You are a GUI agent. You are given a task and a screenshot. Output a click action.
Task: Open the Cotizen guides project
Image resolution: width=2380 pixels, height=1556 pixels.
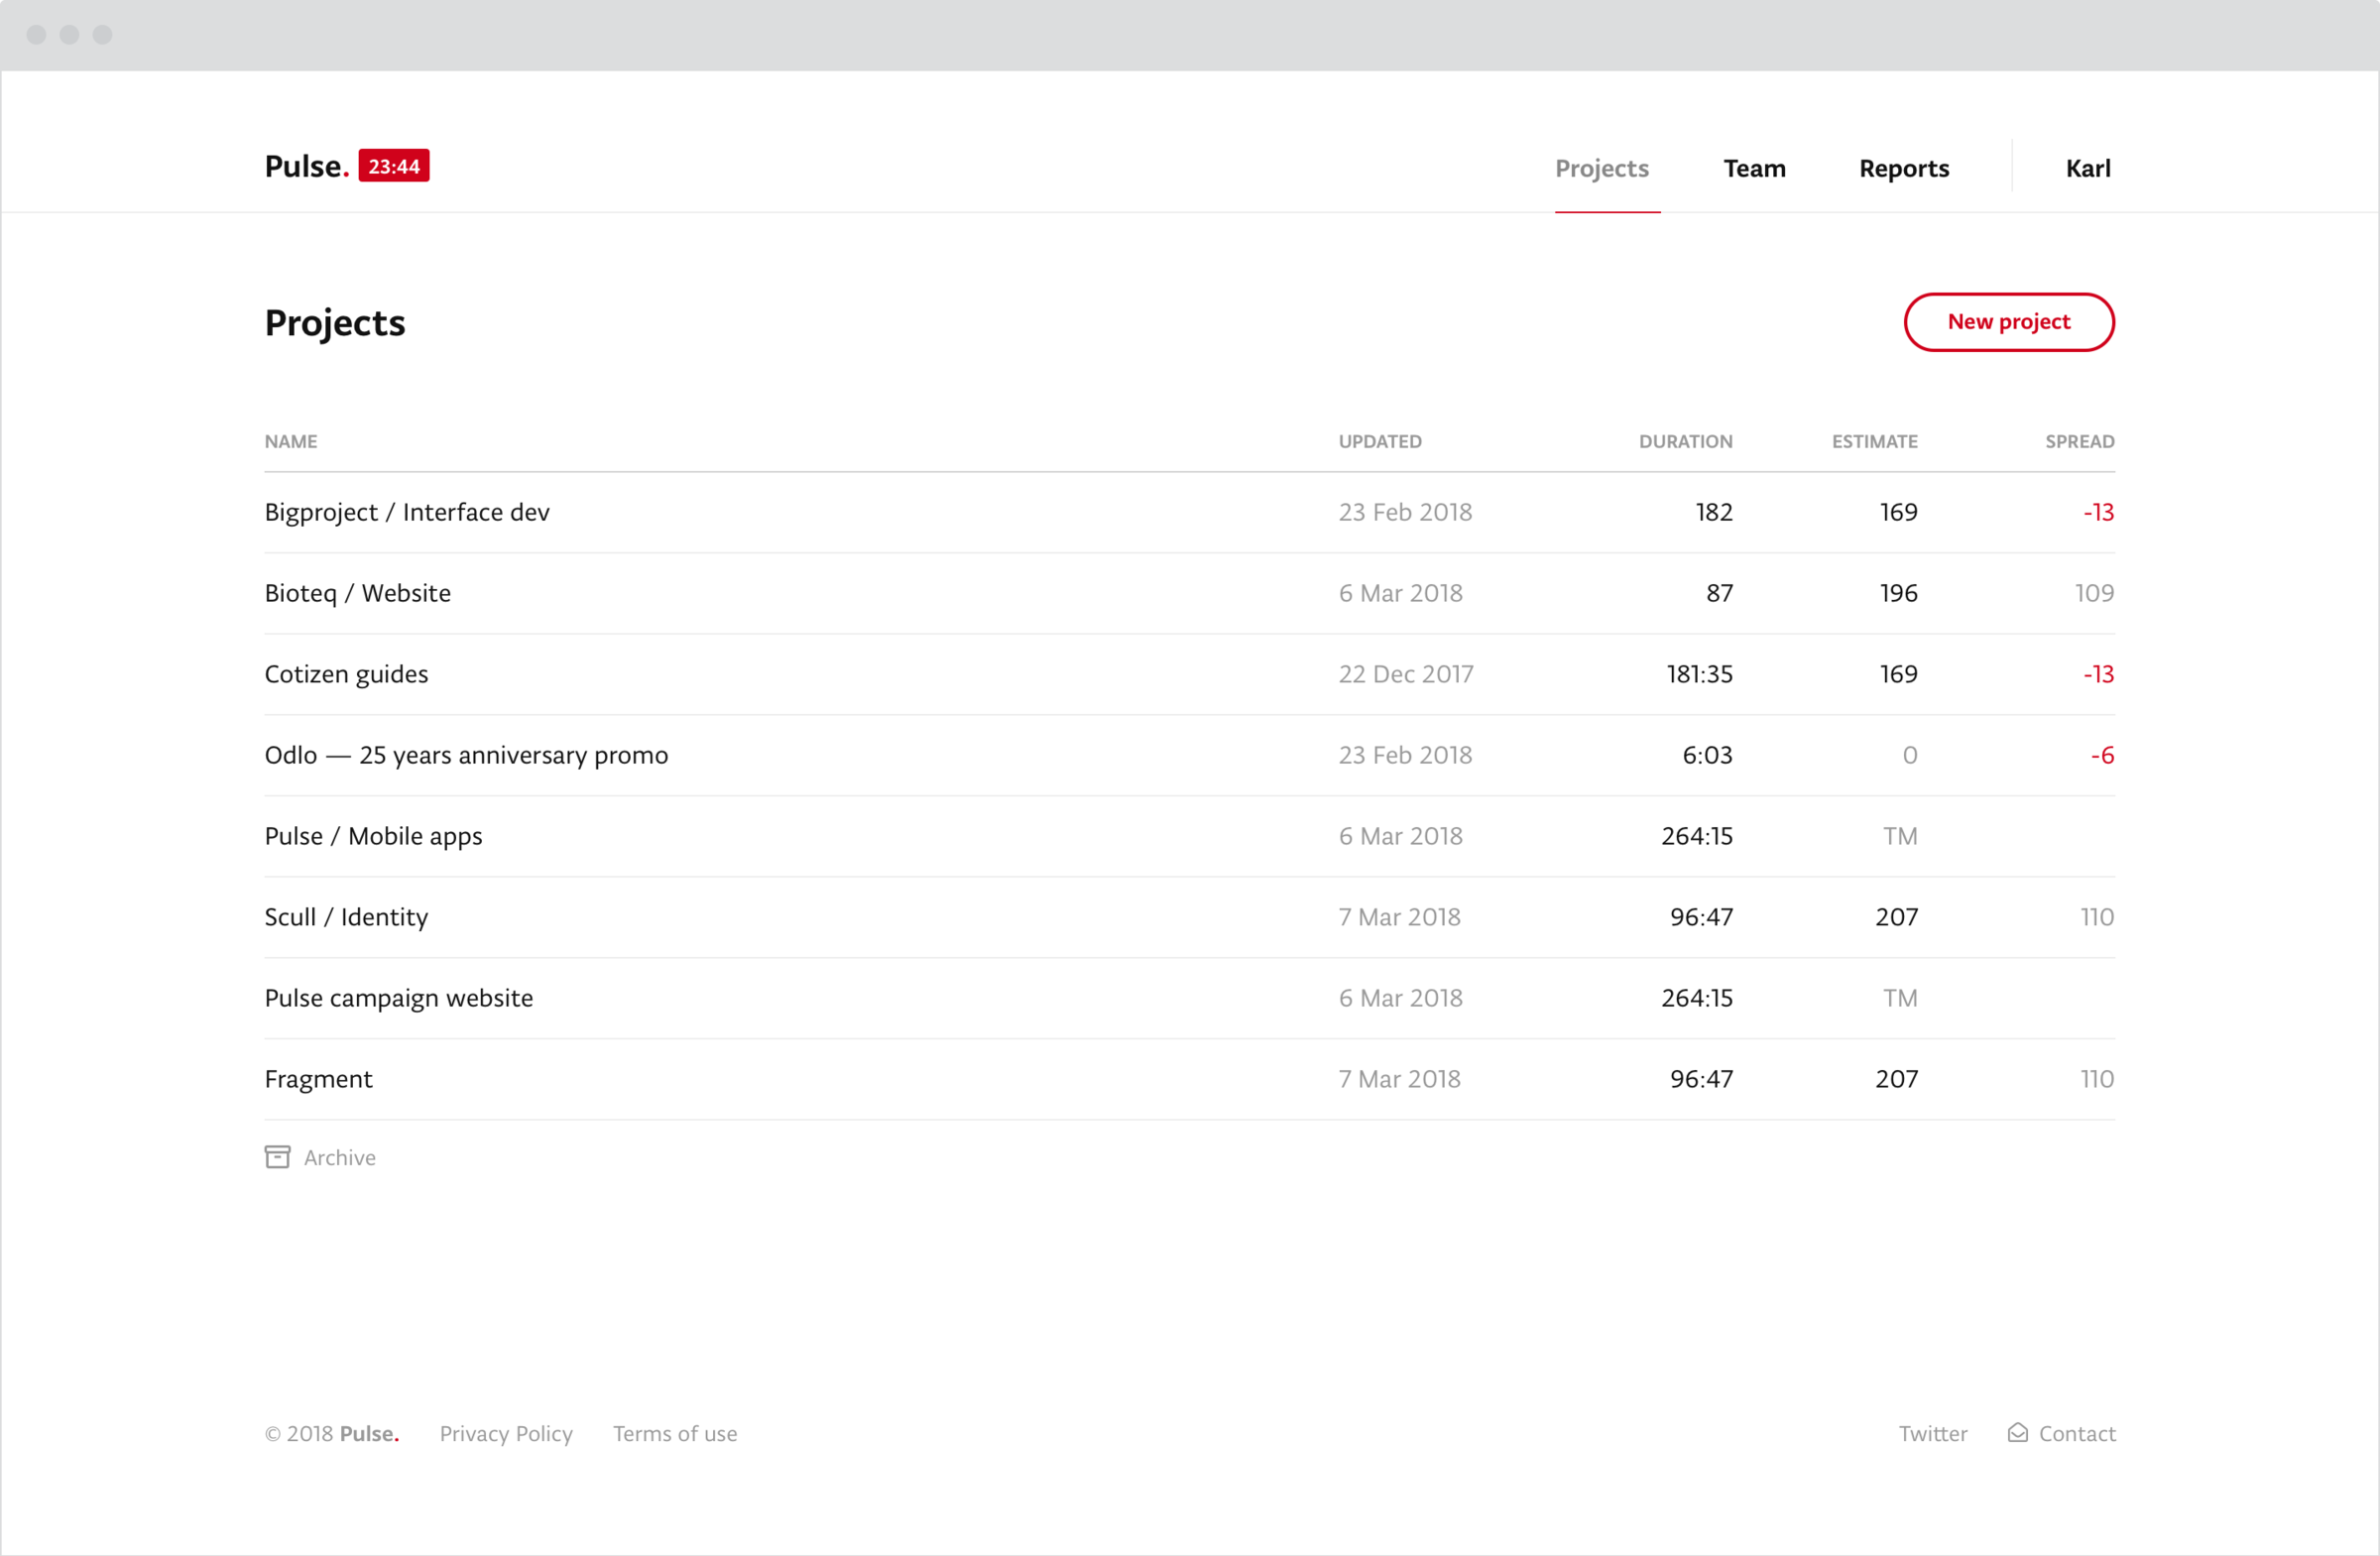coord(346,674)
